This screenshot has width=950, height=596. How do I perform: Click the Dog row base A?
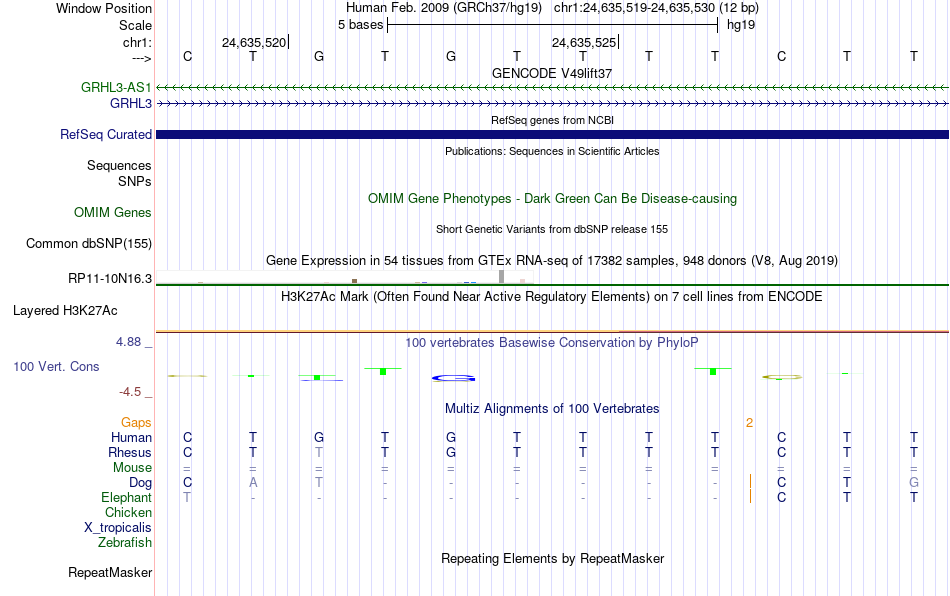[x=253, y=483]
